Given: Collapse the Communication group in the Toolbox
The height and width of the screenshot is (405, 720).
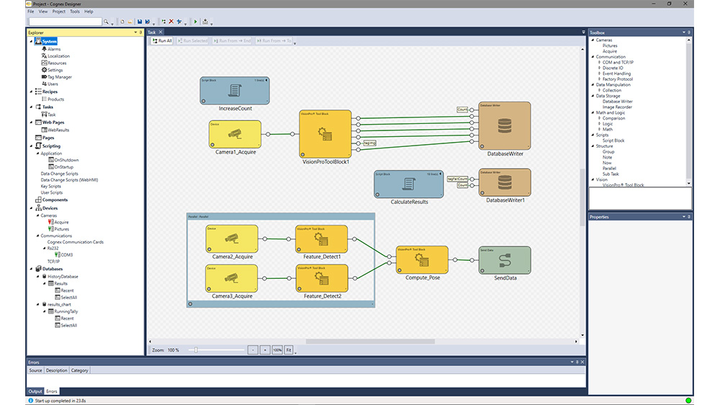Looking at the screenshot, I should coord(593,57).
